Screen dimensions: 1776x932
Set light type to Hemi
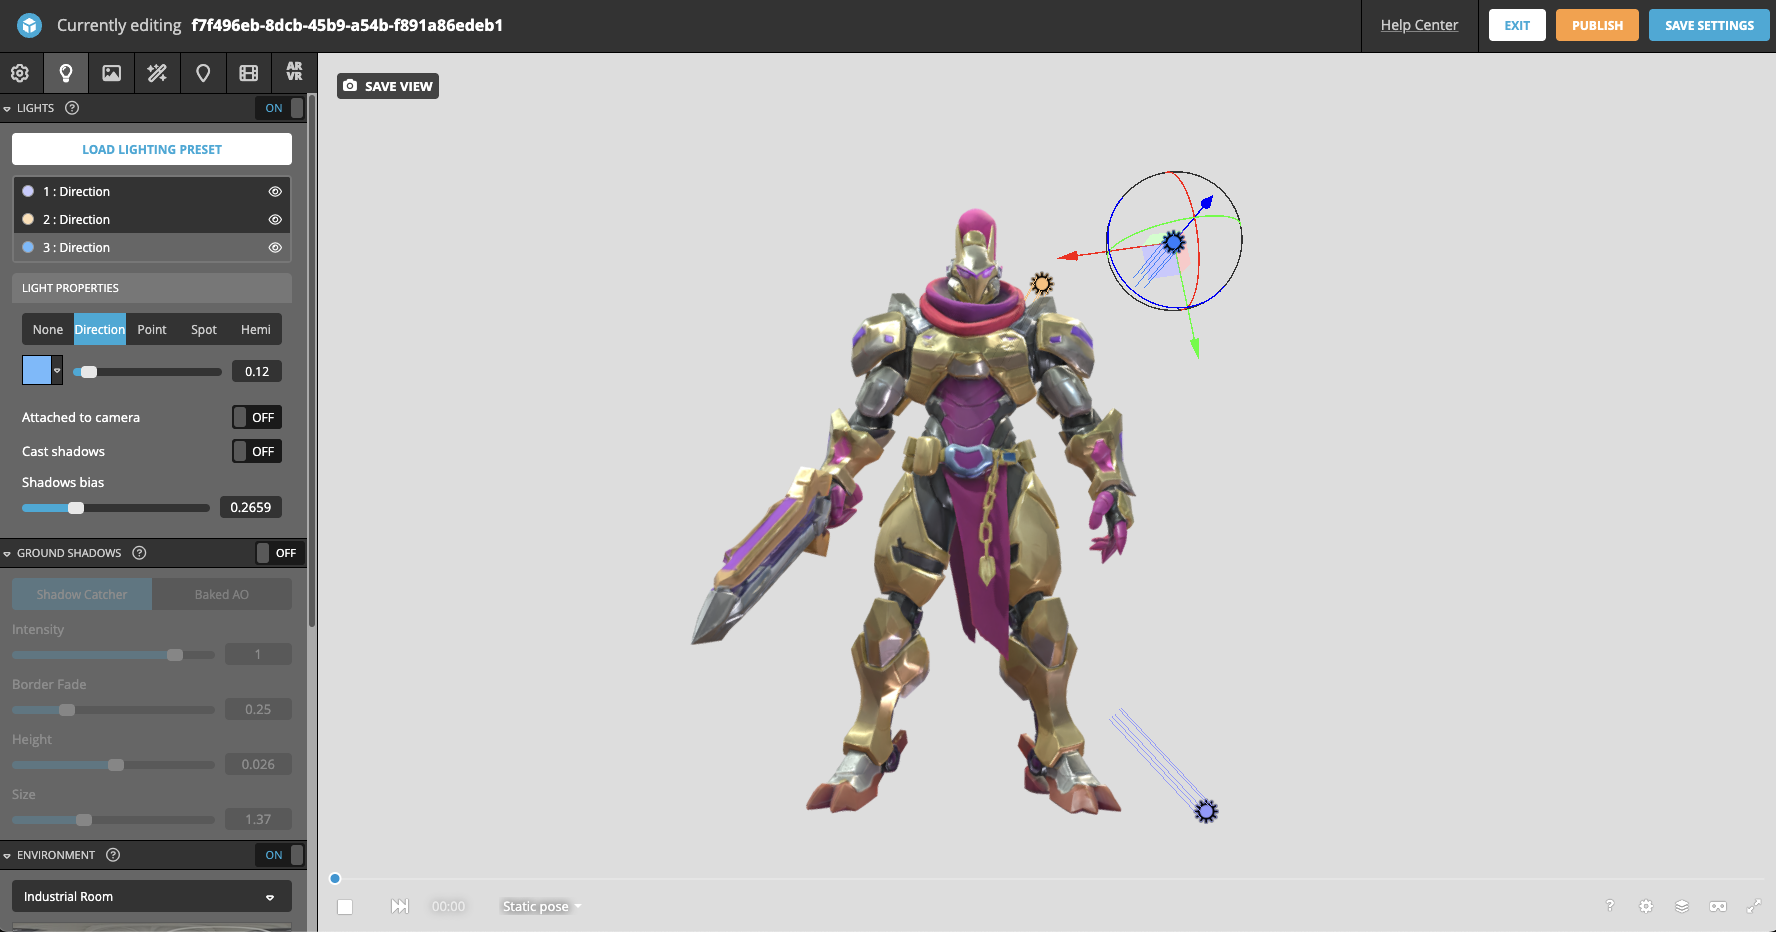click(x=256, y=329)
